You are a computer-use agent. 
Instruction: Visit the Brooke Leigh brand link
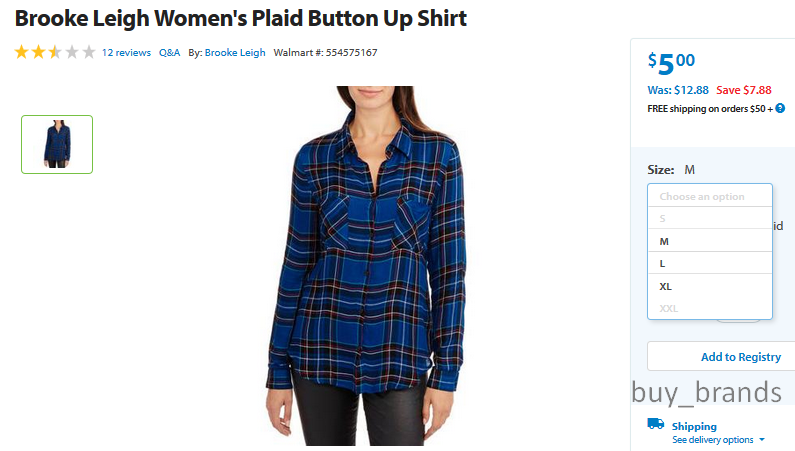click(x=235, y=53)
